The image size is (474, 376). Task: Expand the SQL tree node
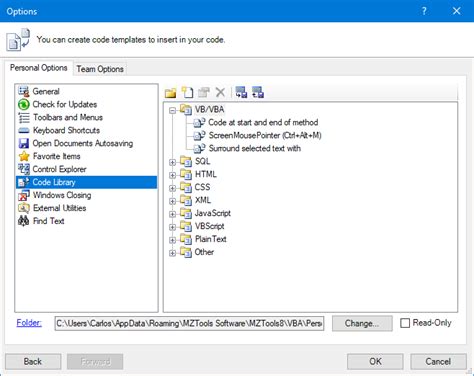click(172, 162)
